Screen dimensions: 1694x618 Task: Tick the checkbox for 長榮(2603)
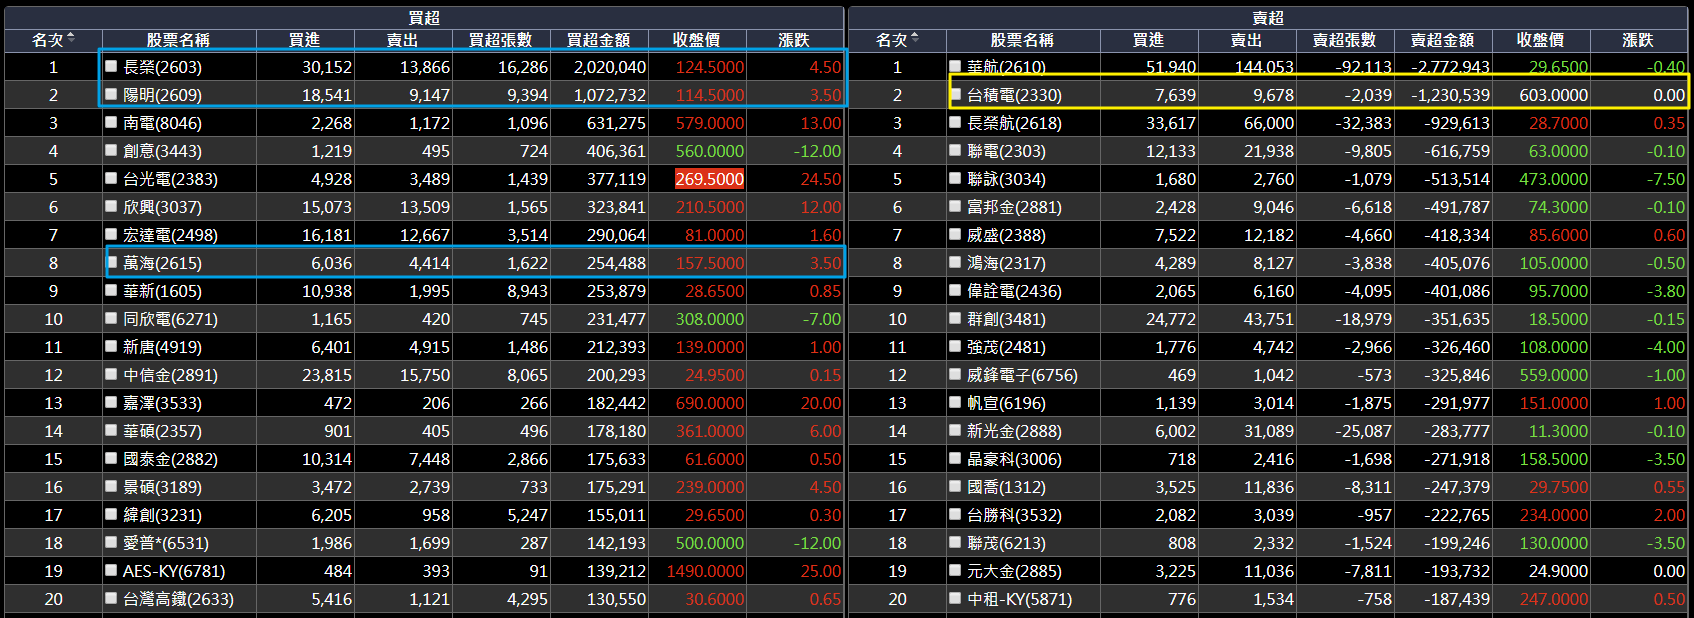point(112,67)
